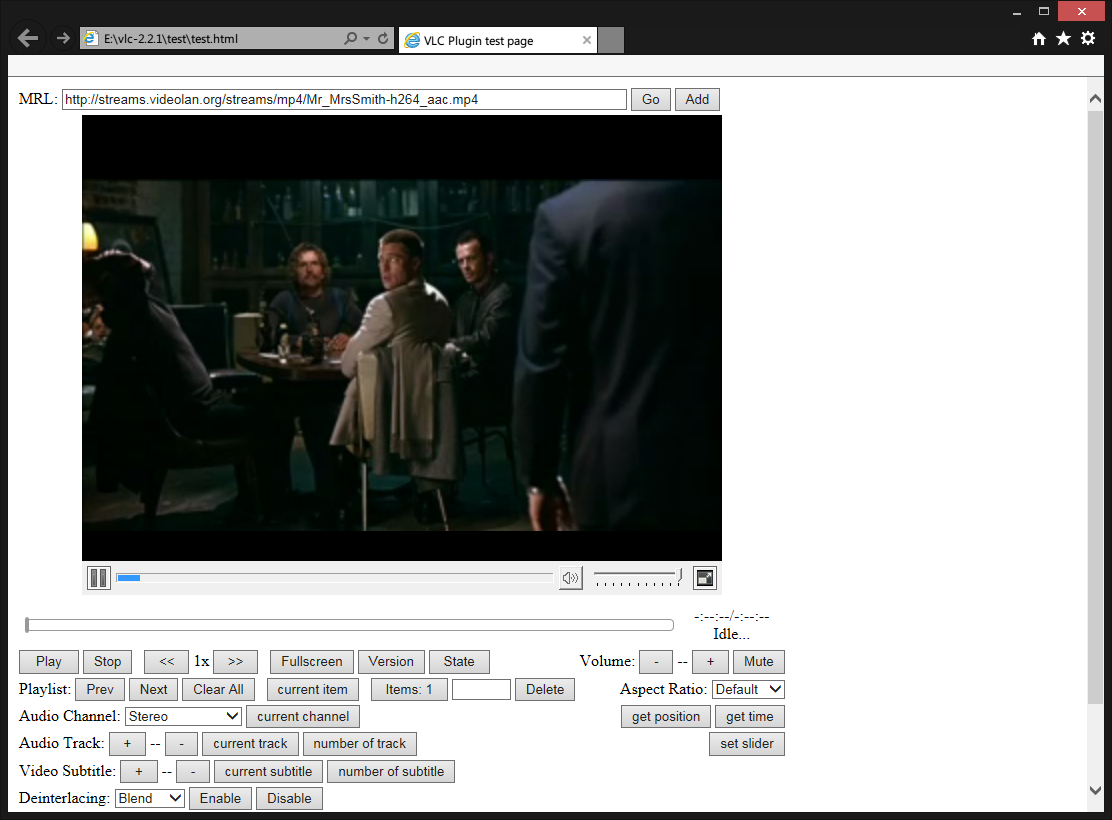
Task: Click the number of subtitle button
Action: tap(391, 771)
